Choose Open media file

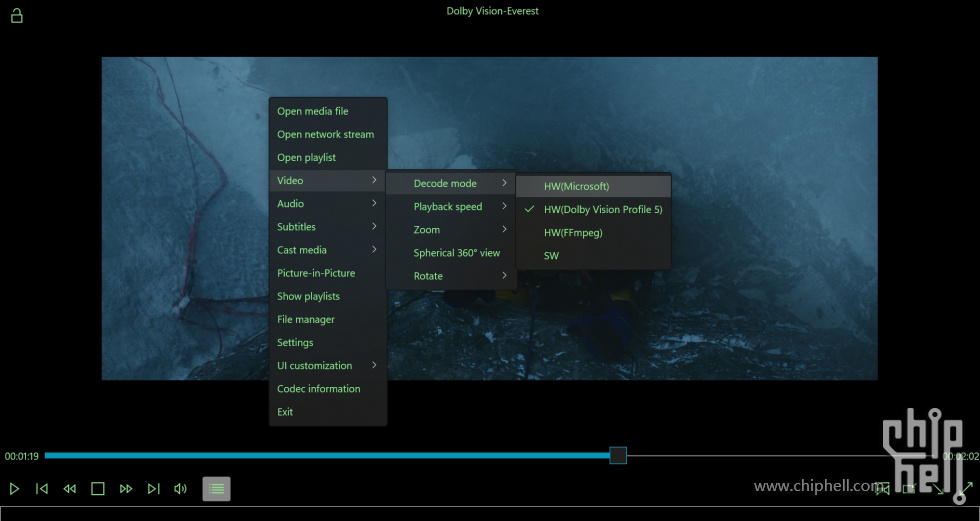328,111
